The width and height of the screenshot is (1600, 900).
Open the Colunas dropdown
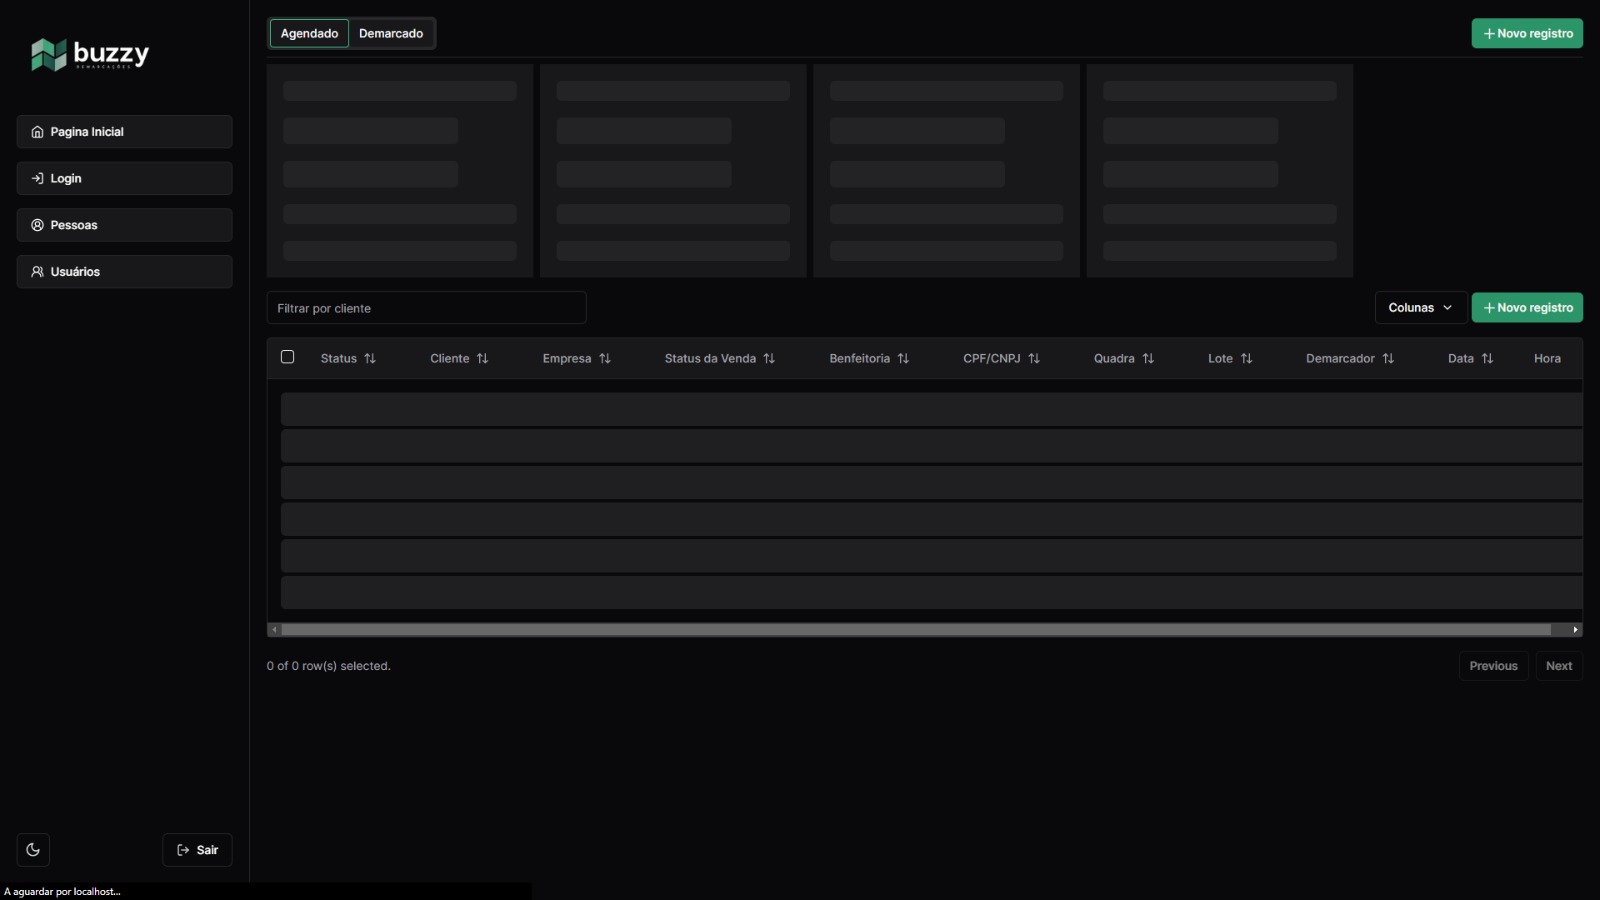click(1420, 308)
